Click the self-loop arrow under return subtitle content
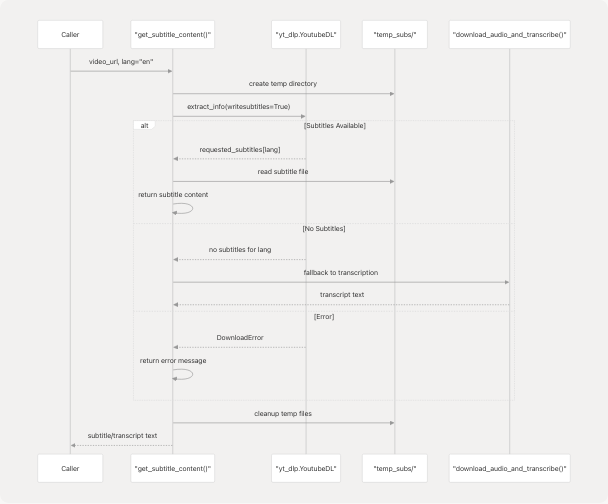Viewport: 608px width, 504px height. pos(185,208)
